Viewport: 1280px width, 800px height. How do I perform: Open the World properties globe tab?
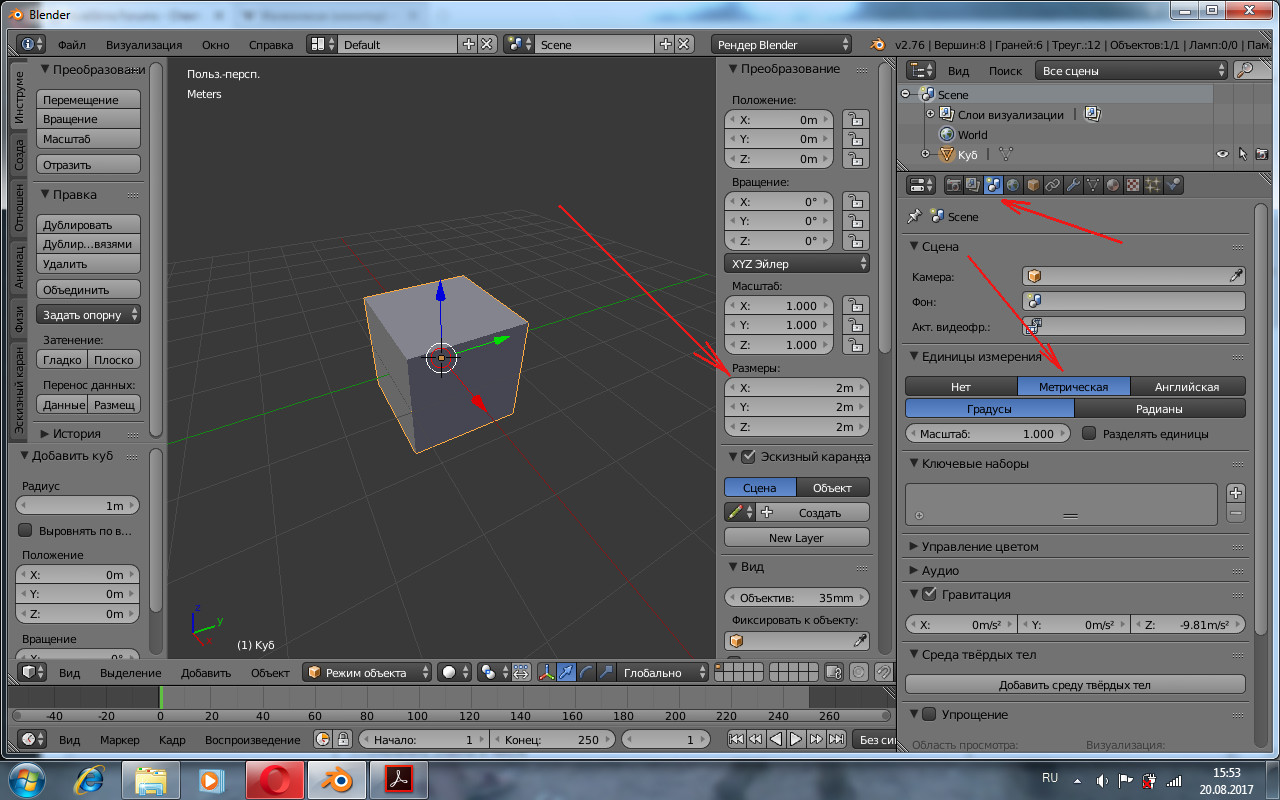point(1014,185)
